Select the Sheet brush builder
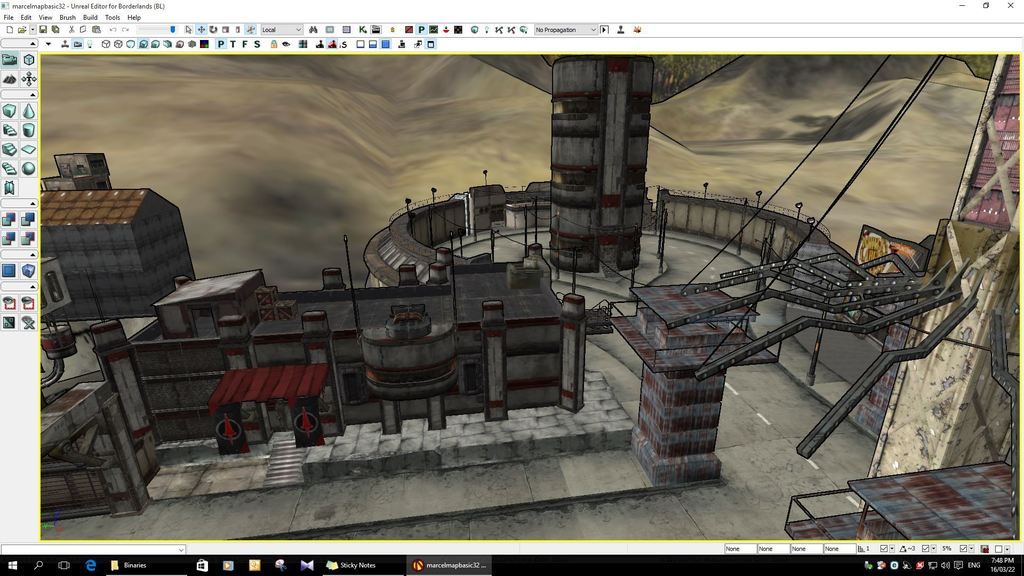Screen dimensions: 1024x576 coord(28,150)
